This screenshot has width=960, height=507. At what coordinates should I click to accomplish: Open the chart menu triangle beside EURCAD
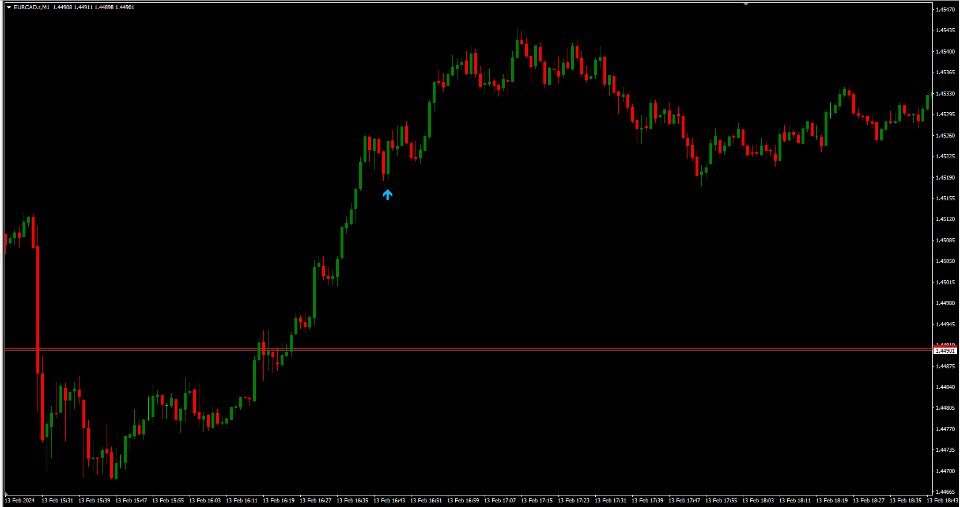[x=9, y=7]
